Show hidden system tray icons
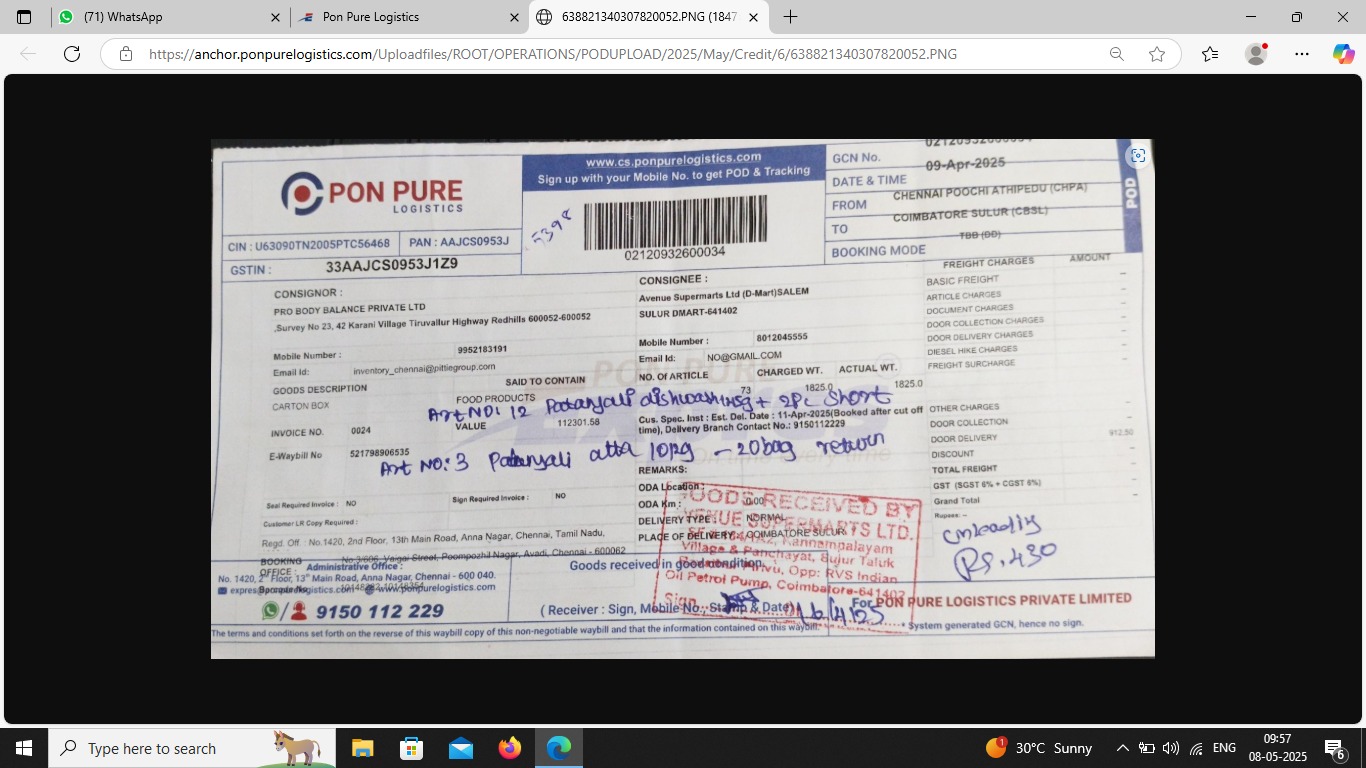This screenshot has width=1366, height=768. point(1122,748)
